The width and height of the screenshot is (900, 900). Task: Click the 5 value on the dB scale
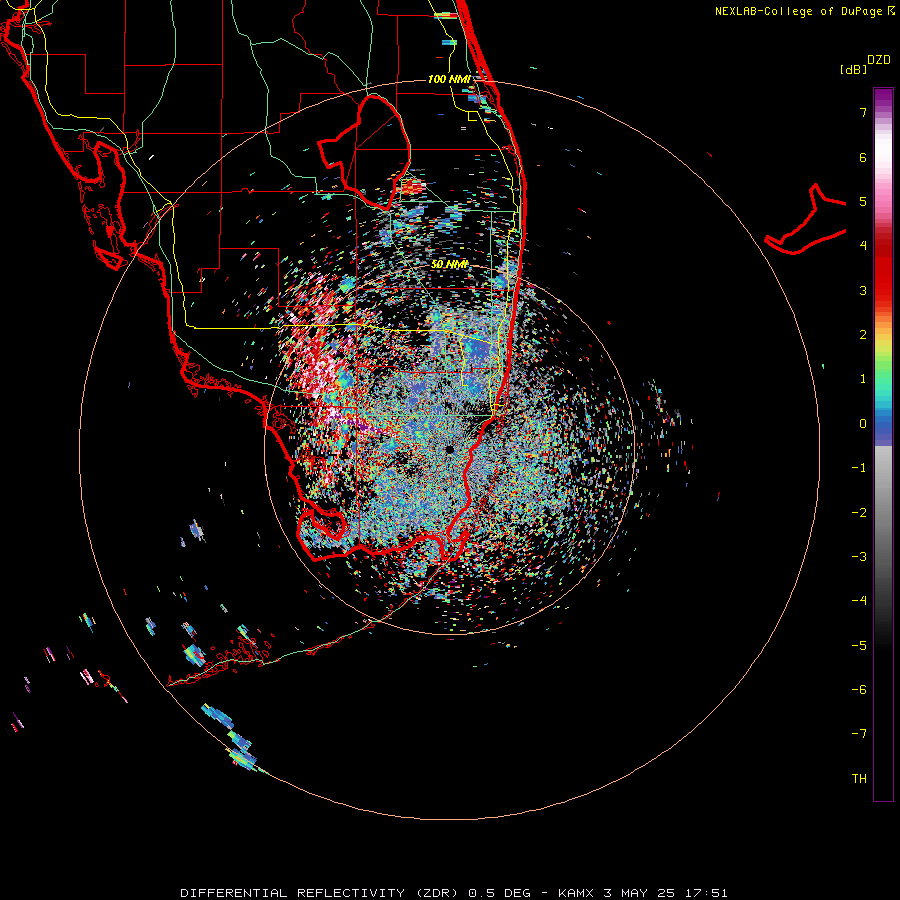click(863, 201)
